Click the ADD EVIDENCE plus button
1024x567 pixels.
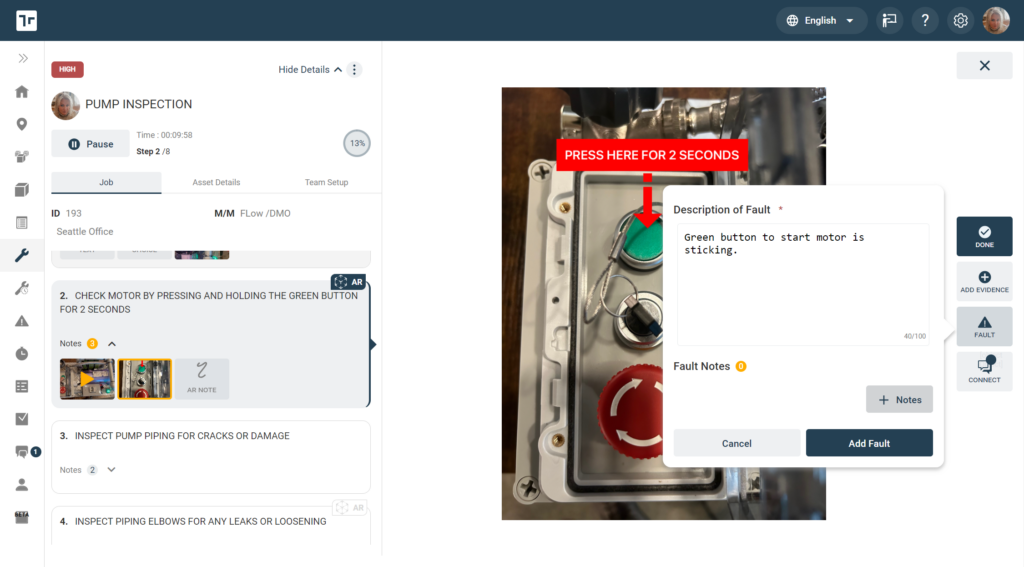click(x=984, y=282)
